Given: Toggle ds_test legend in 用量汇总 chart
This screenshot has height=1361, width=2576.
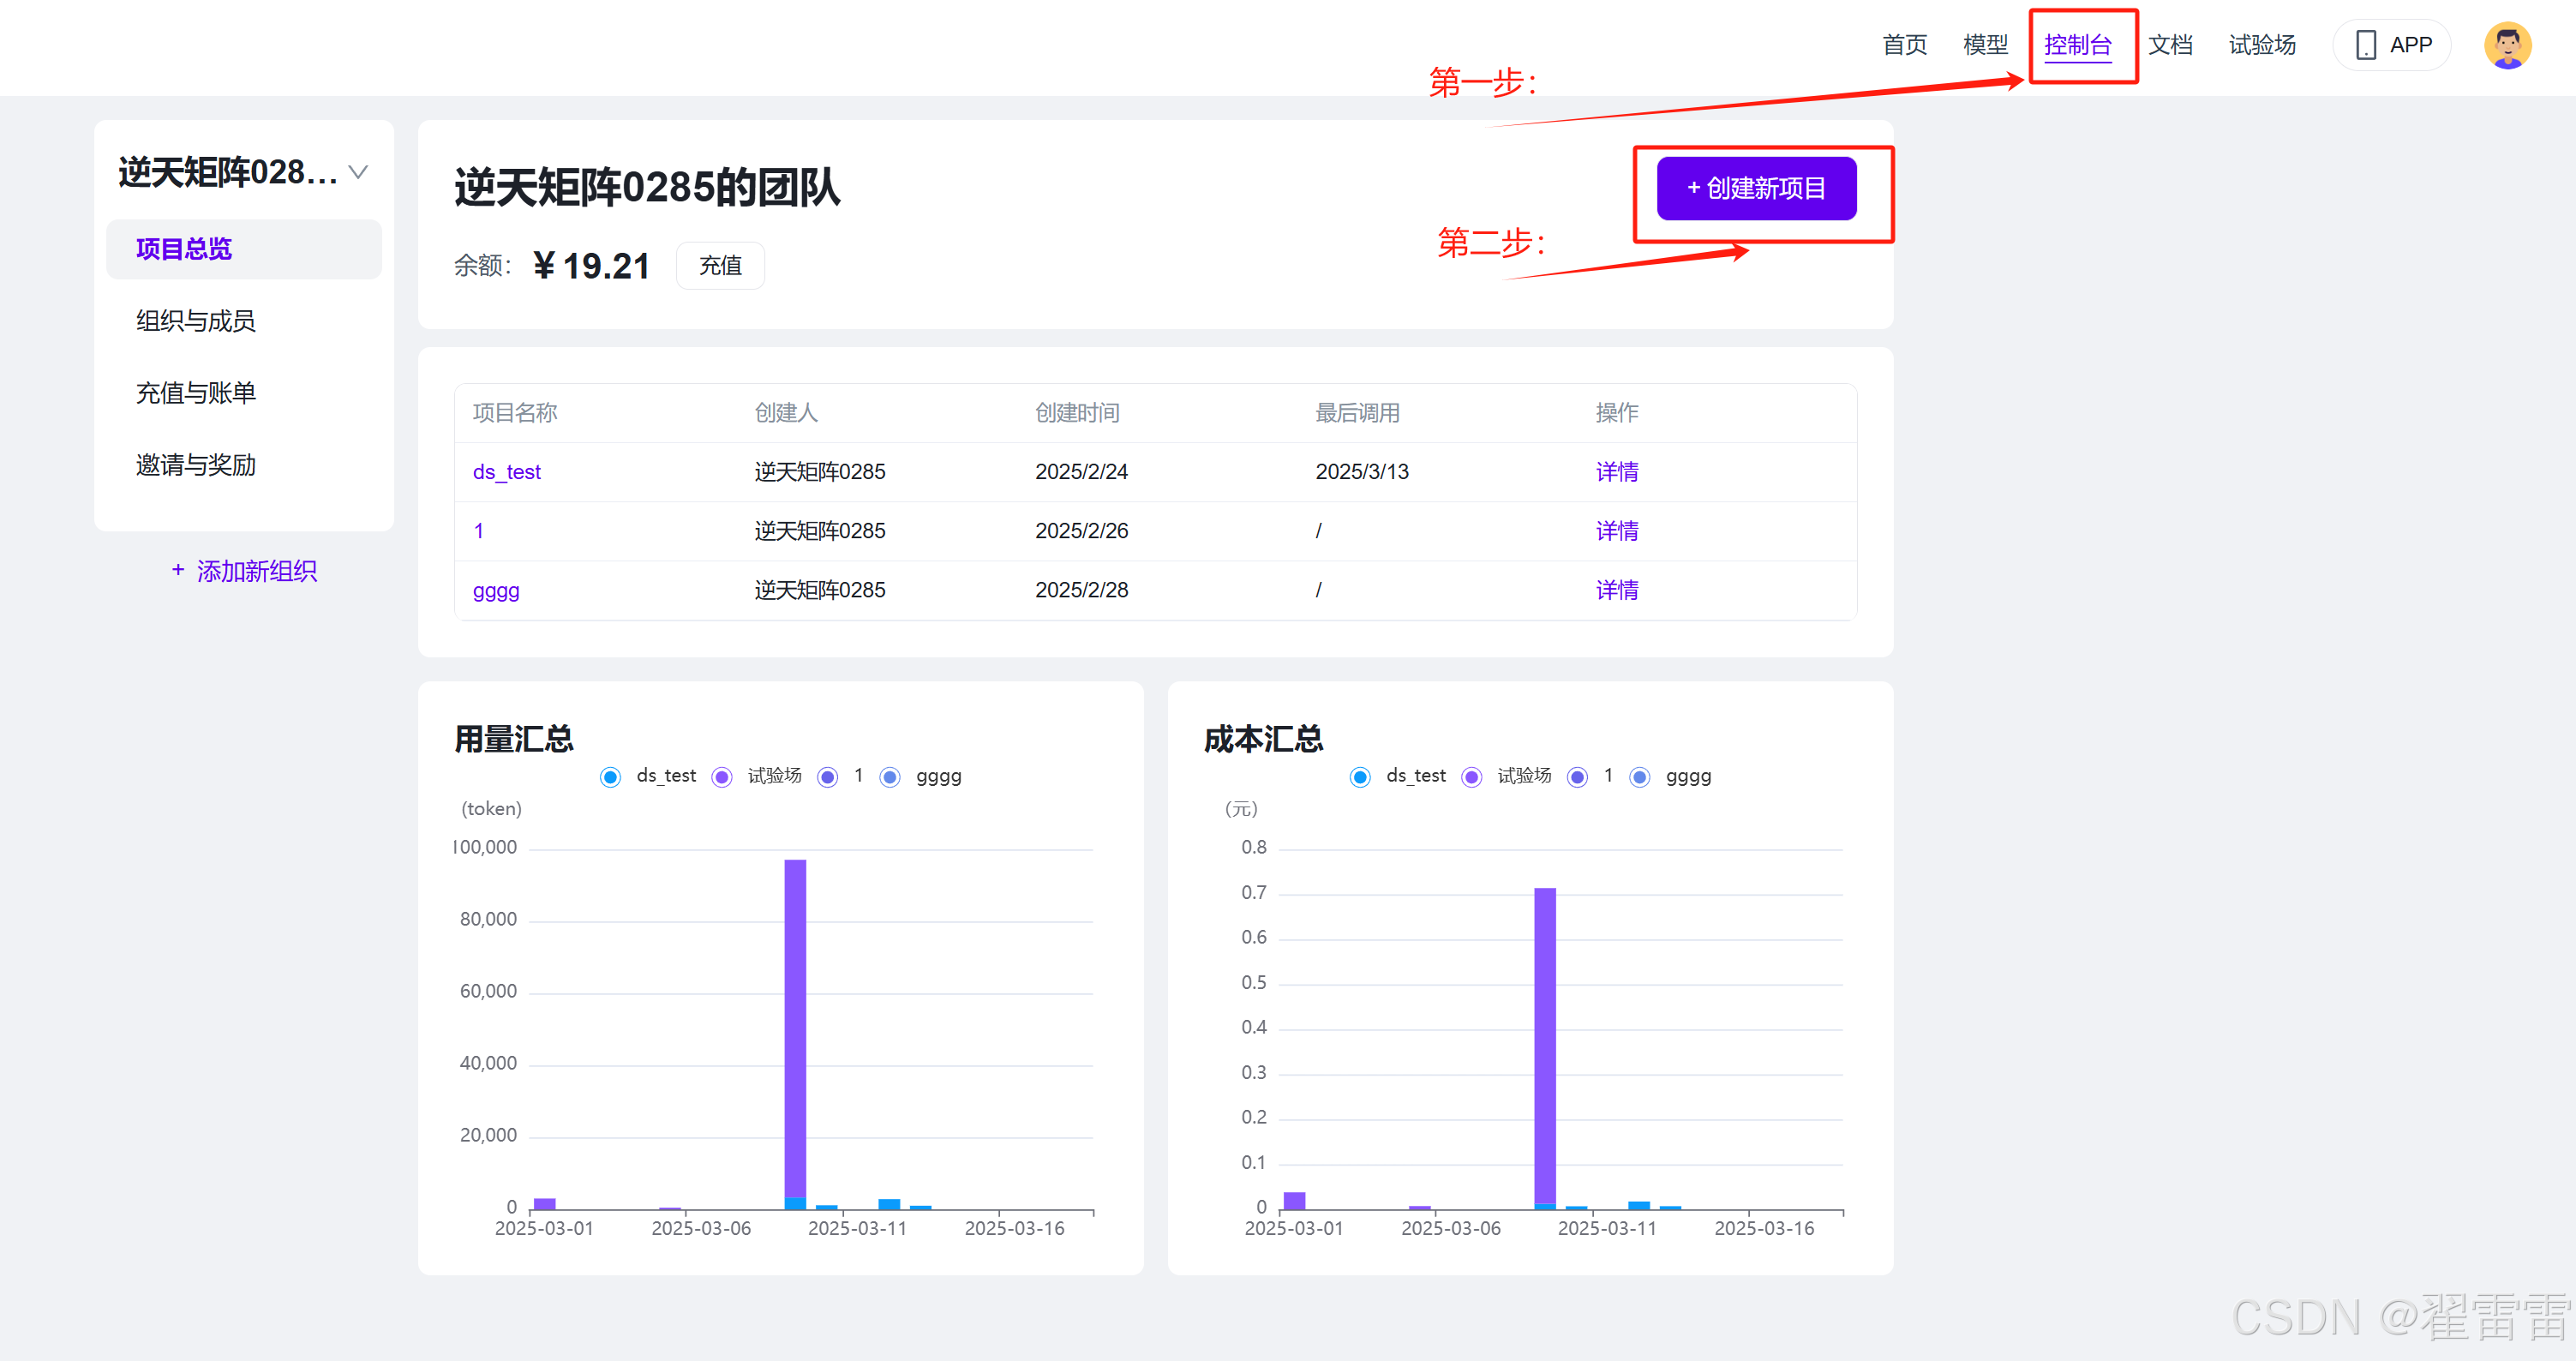Looking at the screenshot, I should pos(648,776).
